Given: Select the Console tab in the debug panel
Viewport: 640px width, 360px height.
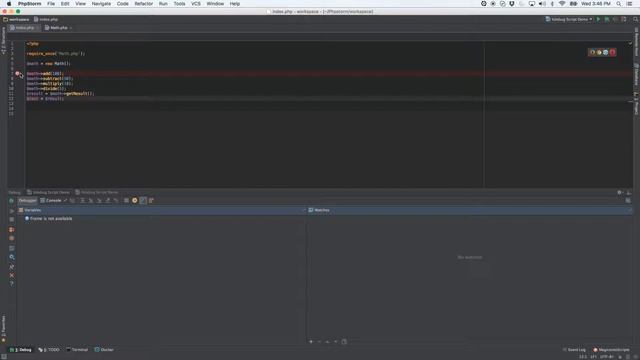Looking at the screenshot, I should pos(51,200).
